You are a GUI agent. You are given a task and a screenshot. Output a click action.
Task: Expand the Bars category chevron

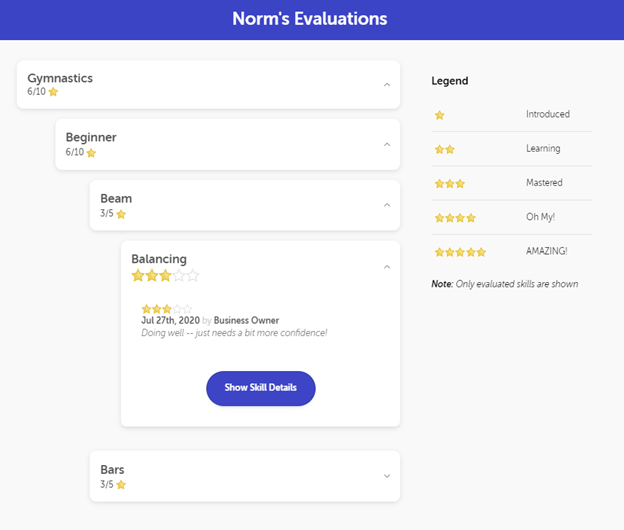click(x=387, y=476)
